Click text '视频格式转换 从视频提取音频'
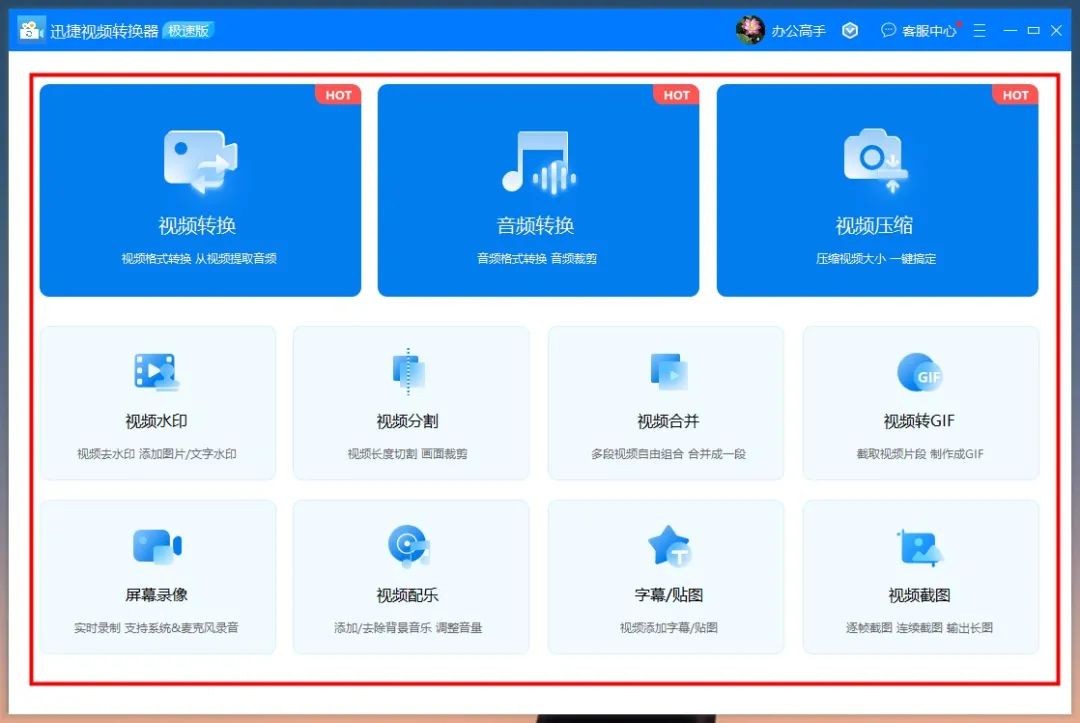The width and height of the screenshot is (1080, 723). tap(199, 259)
